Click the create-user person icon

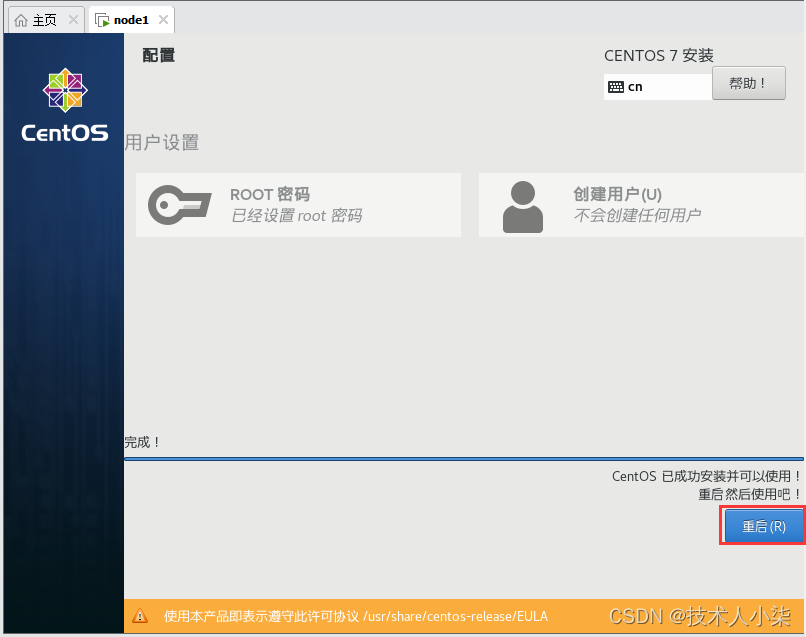pos(523,207)
